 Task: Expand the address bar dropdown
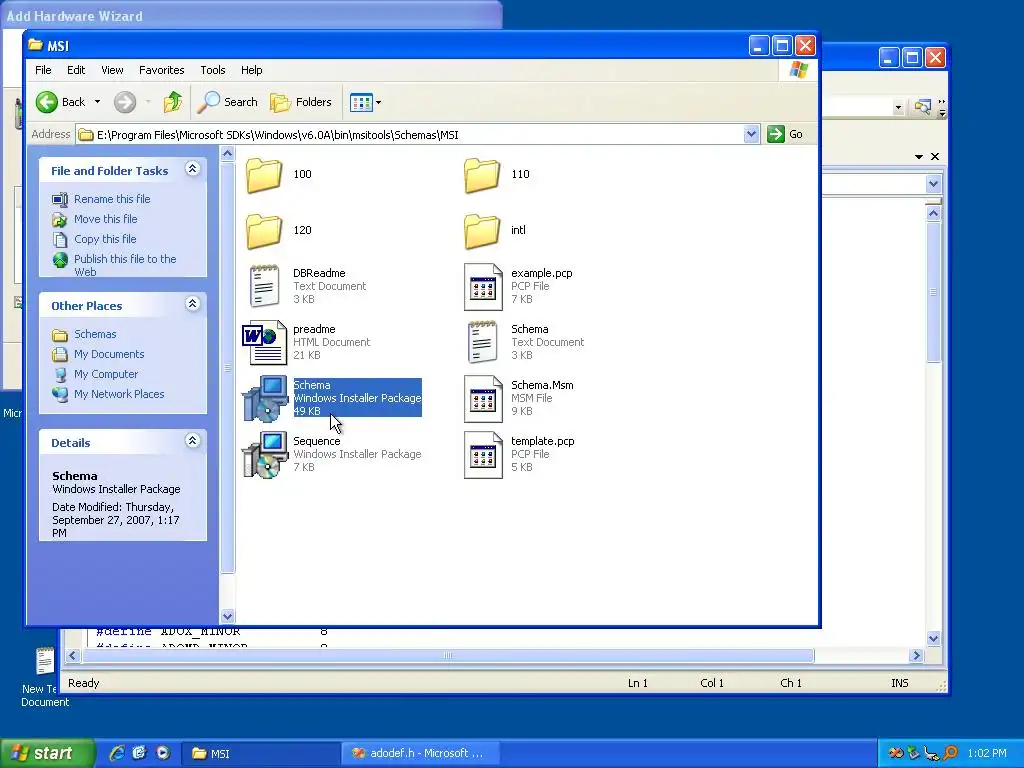pos(751,135)
